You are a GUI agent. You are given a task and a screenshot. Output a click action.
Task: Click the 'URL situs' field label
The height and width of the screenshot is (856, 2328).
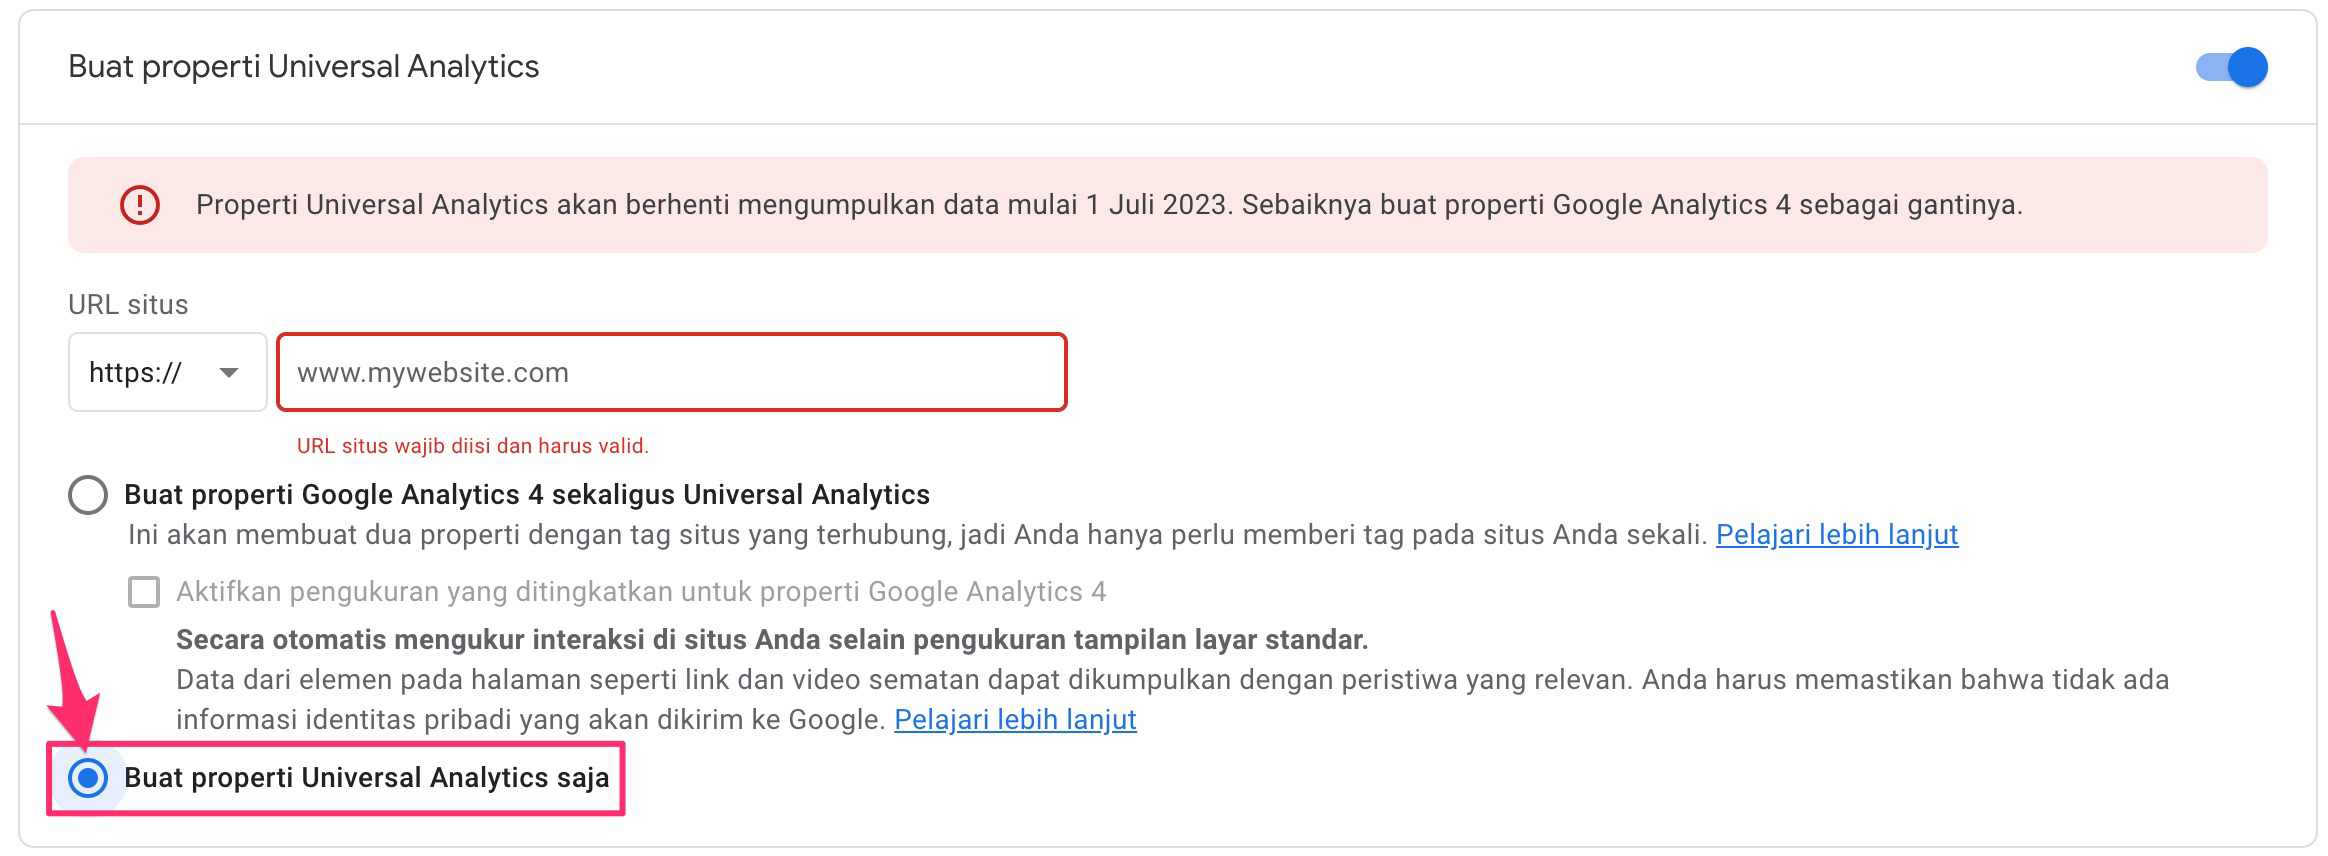[x=128, y=305]
